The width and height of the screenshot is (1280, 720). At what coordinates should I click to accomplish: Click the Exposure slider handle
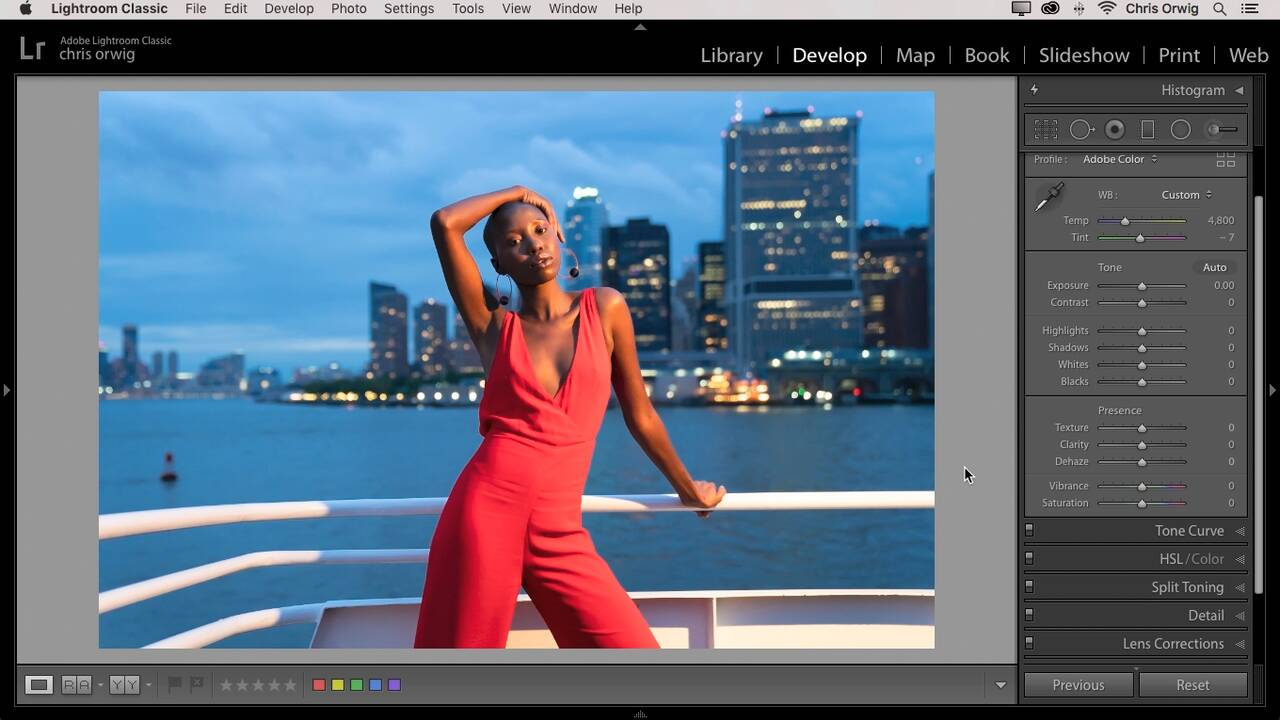coord(1142,286)
